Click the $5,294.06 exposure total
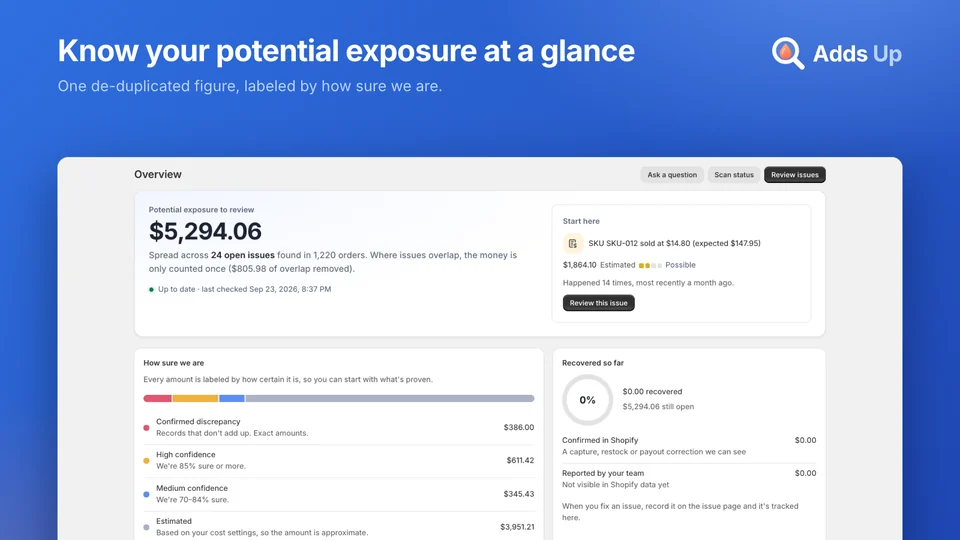 tap(205, 231)
